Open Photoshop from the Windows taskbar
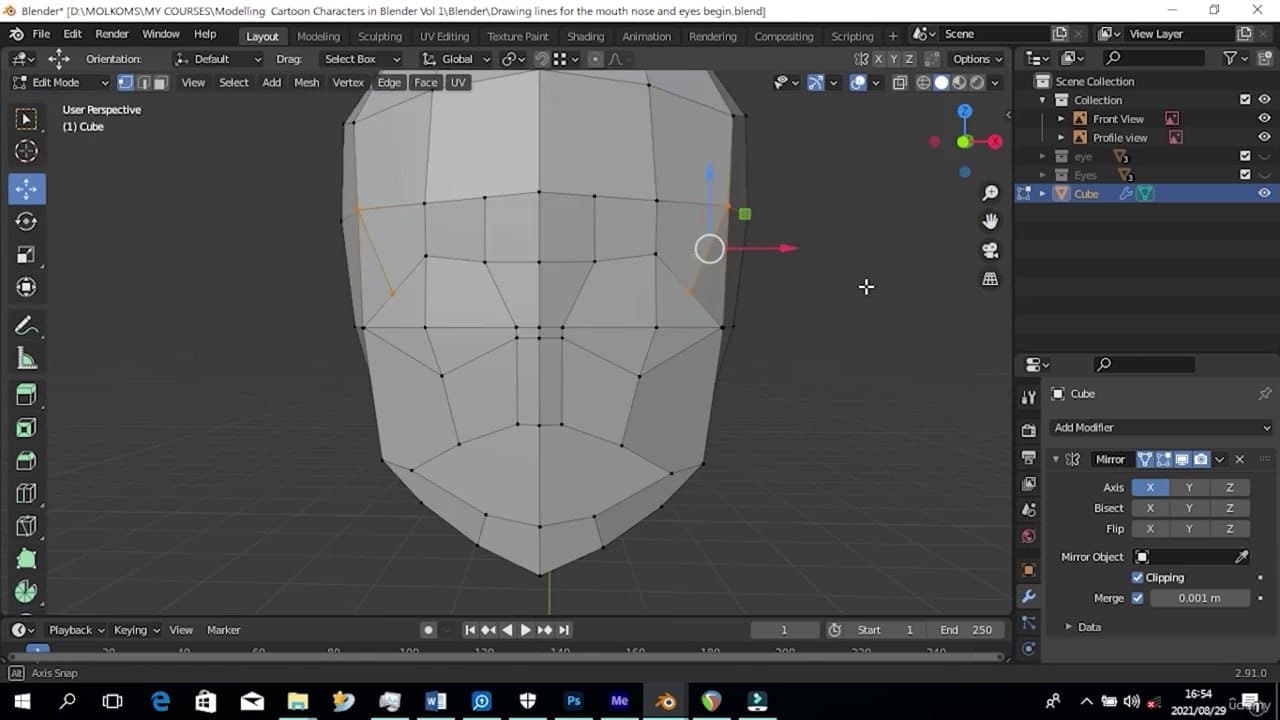Viewport: 1280px width, 720px height. pos(573,701)
